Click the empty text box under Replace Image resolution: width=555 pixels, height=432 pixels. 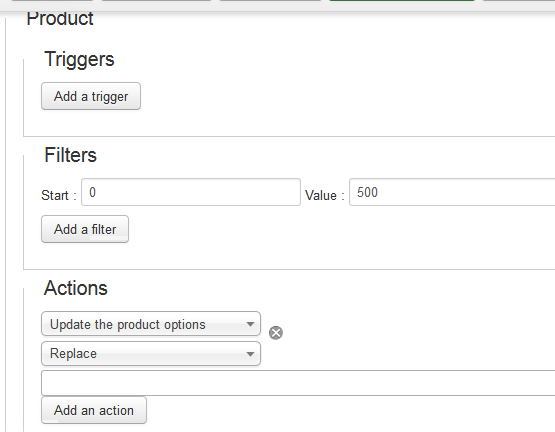click(298, 383)
